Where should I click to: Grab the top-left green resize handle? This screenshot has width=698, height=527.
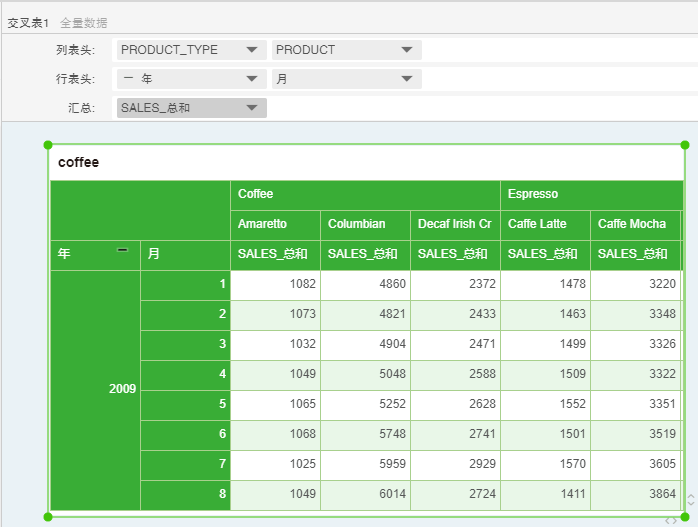click(x=48, y=145)
